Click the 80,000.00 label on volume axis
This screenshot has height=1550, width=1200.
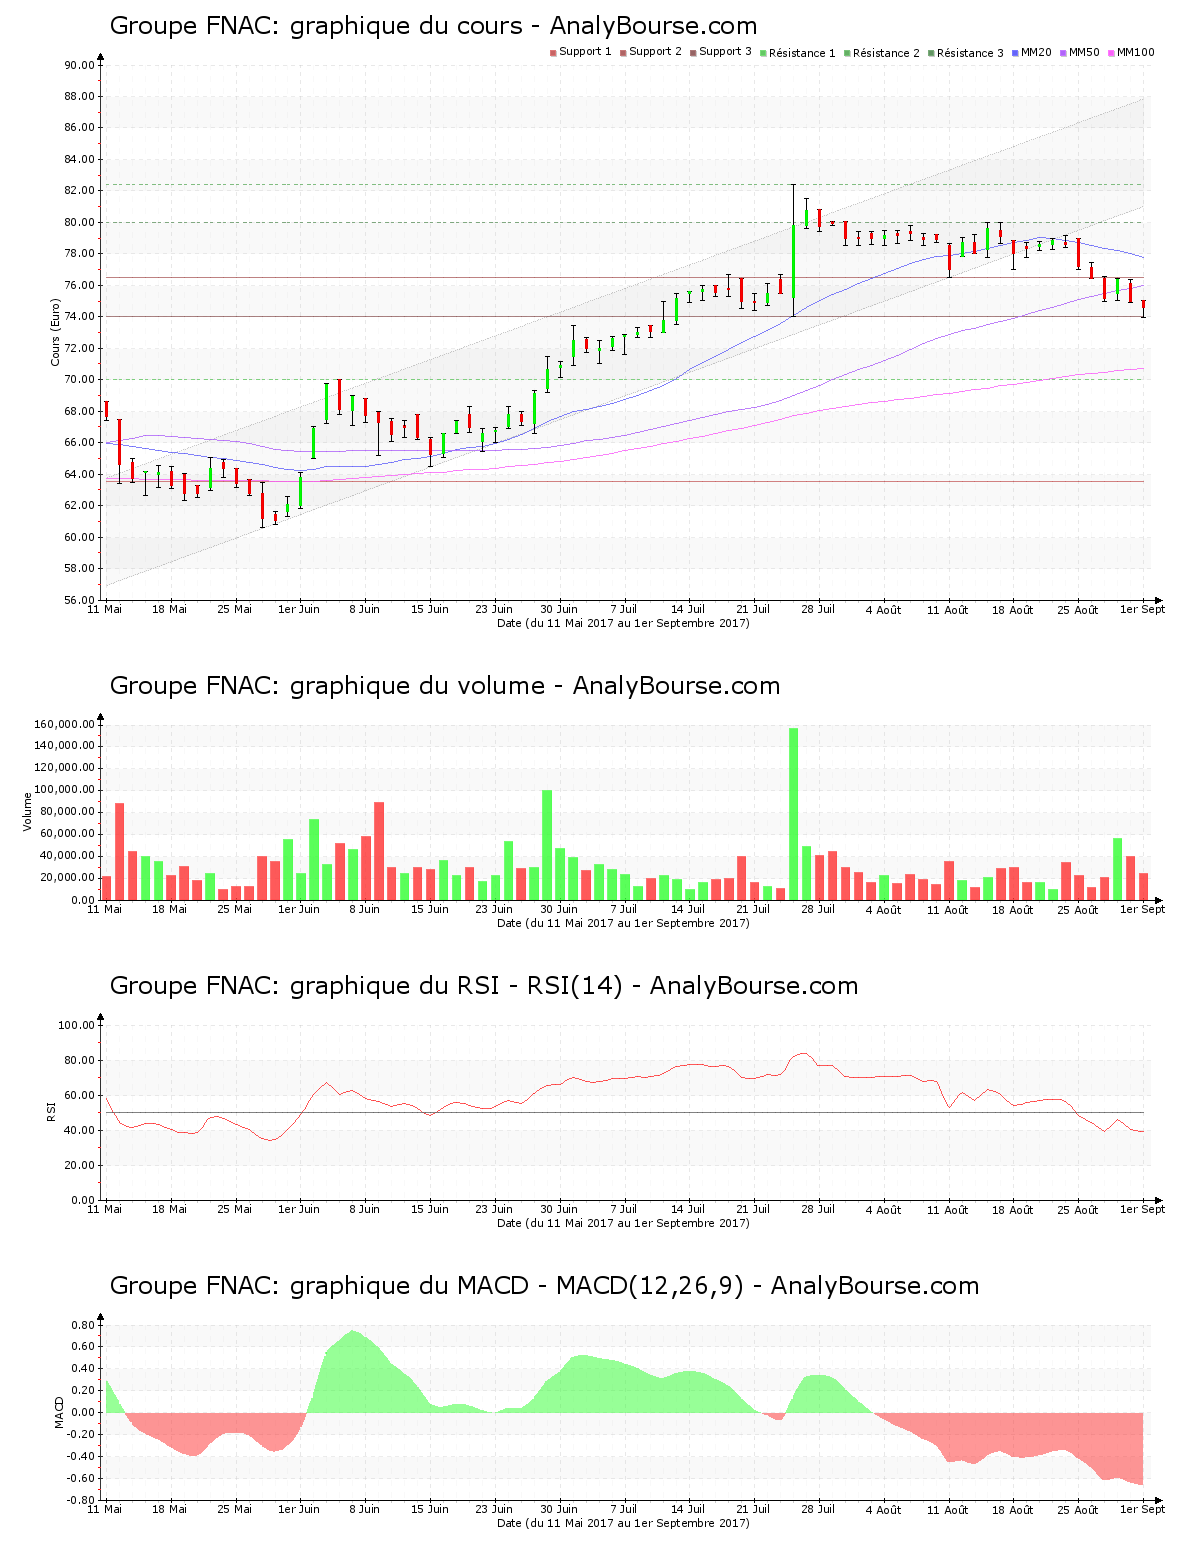tap(67, 812)
